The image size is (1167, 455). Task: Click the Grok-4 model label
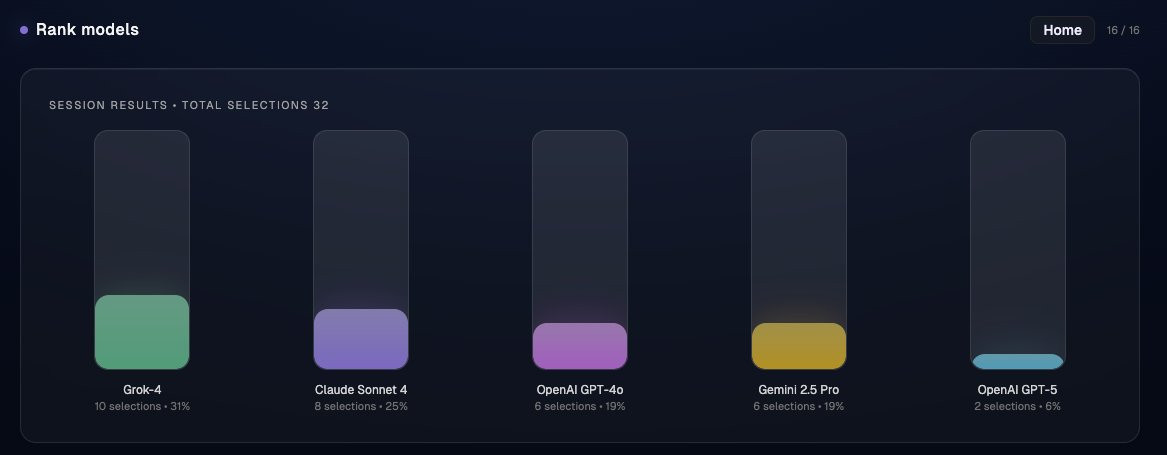[142, 389]
